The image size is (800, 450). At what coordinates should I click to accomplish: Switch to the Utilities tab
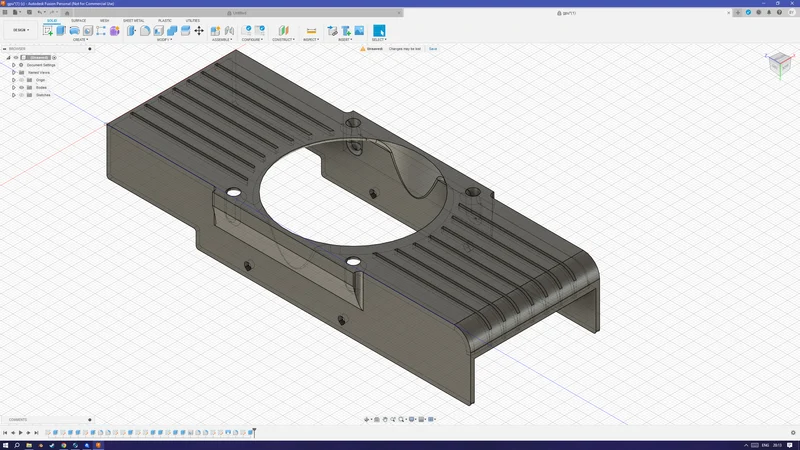[x=193, y=21]
